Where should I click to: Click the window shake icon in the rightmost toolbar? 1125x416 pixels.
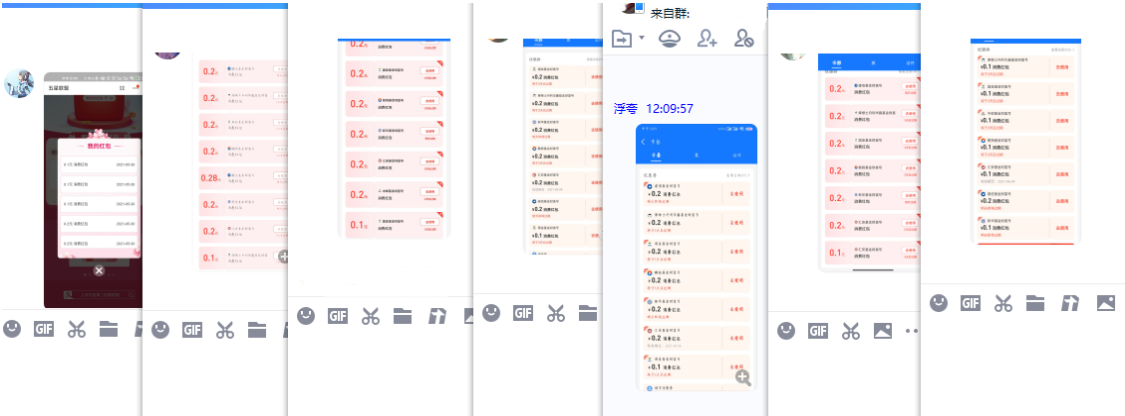1070,303
